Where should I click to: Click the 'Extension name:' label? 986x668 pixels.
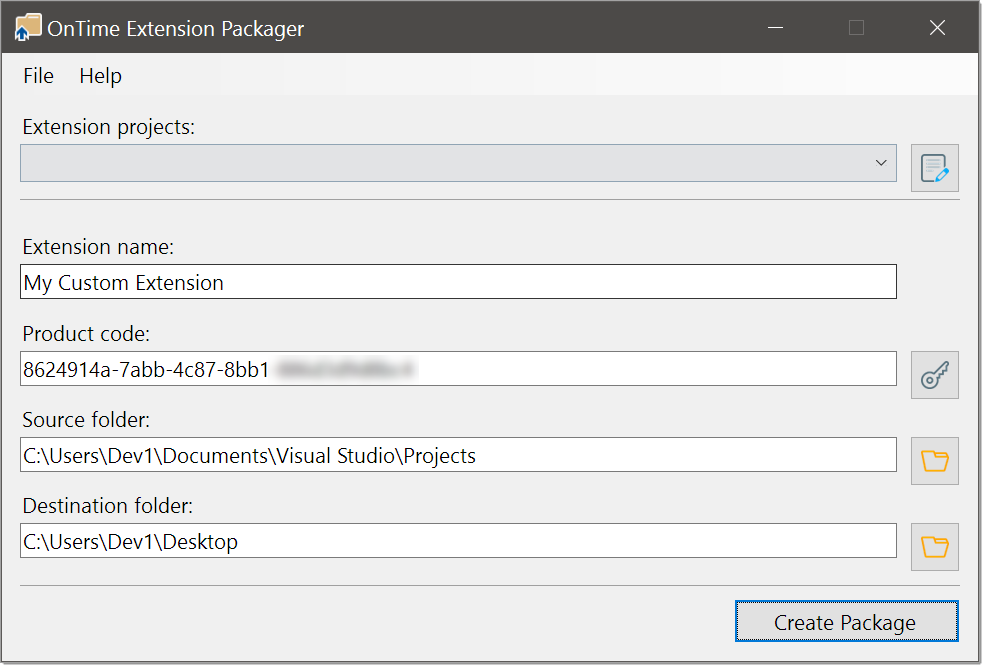click(x=99, y=248)
